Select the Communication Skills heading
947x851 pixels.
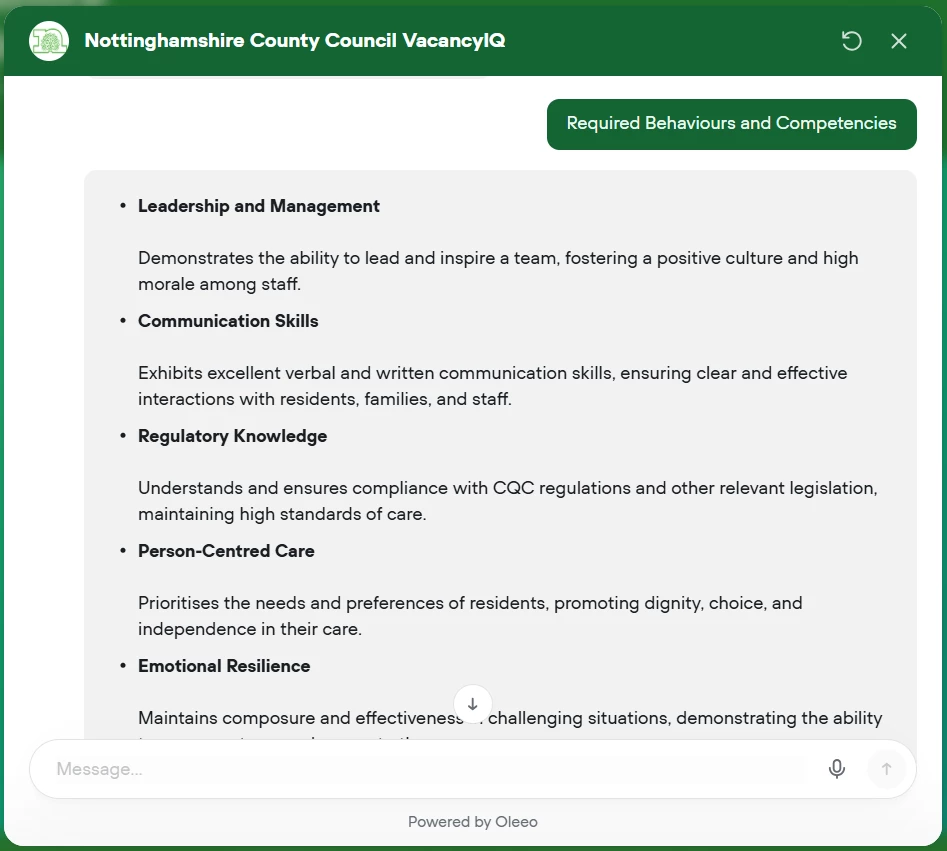tap(228, 321)
